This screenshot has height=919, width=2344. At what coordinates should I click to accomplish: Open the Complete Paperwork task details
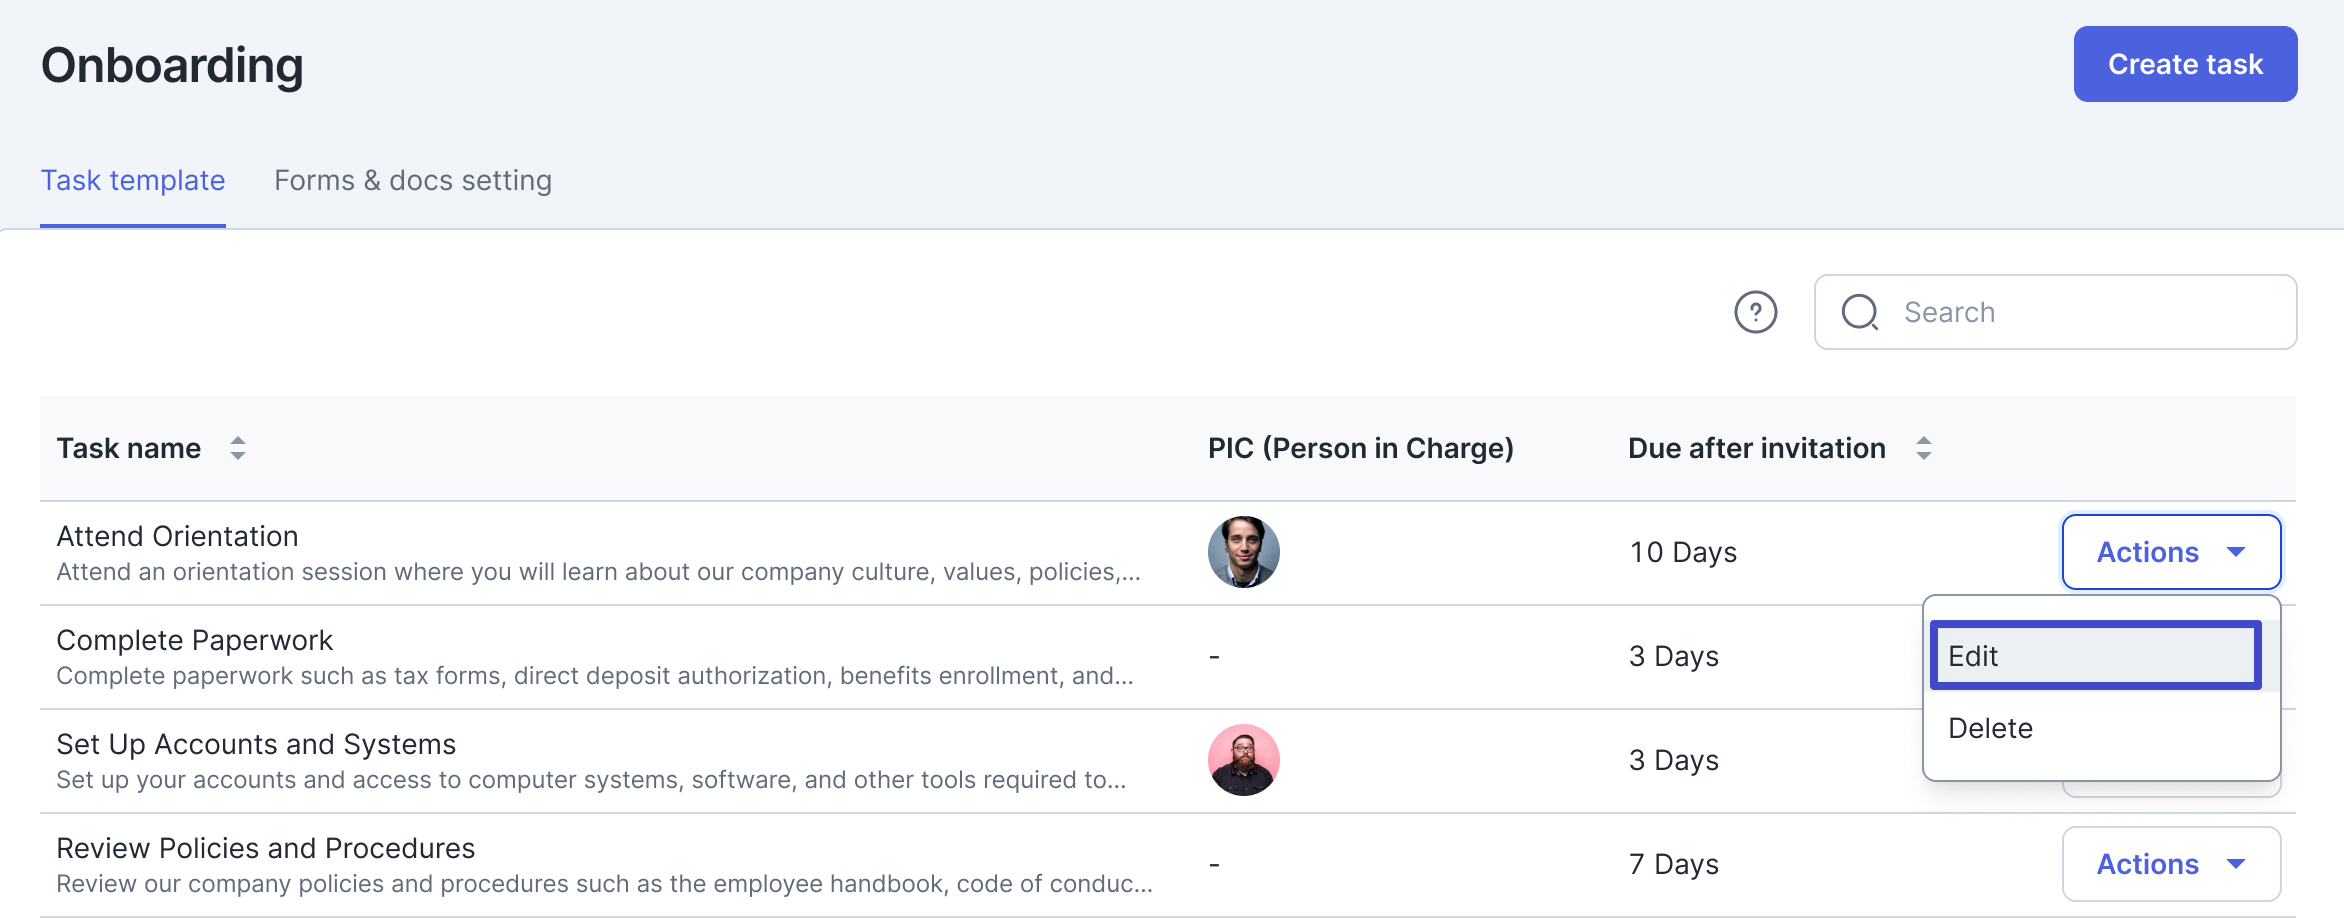pos(195,640)
